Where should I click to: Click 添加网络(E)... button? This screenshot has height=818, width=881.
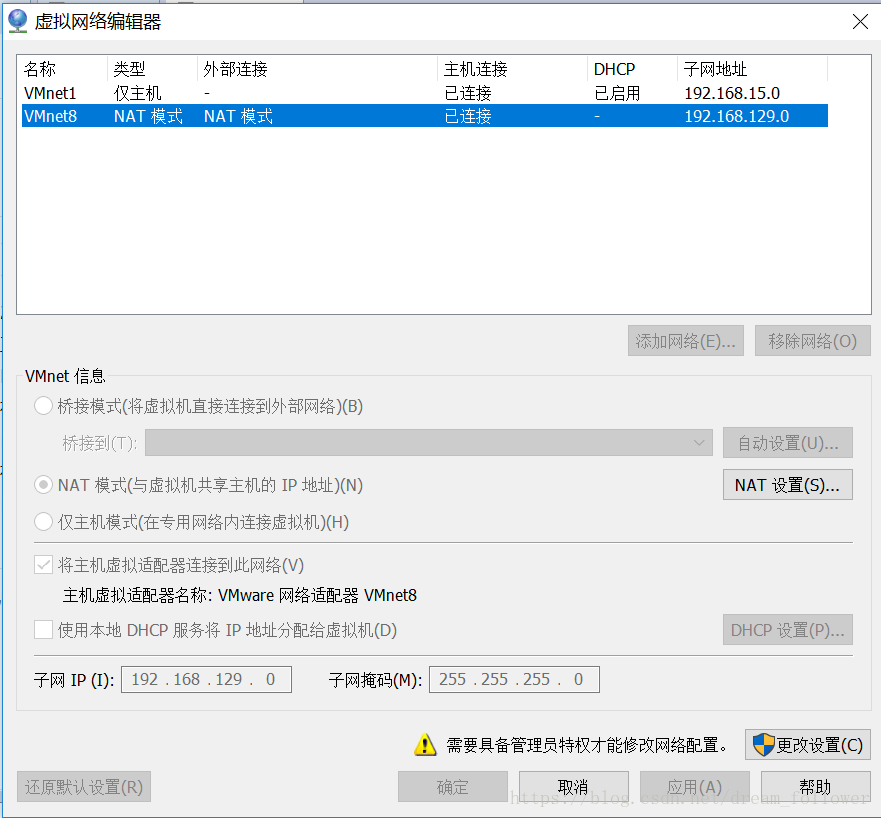pos(685,340)
